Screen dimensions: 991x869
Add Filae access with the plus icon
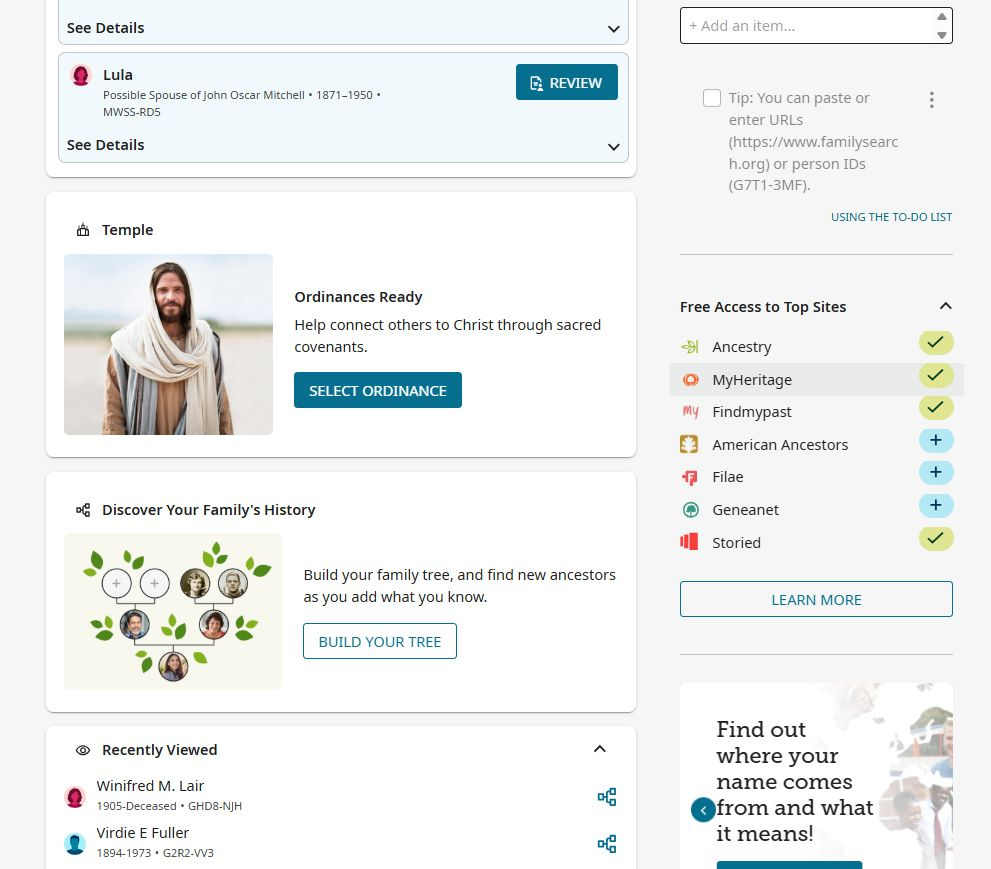936,473
